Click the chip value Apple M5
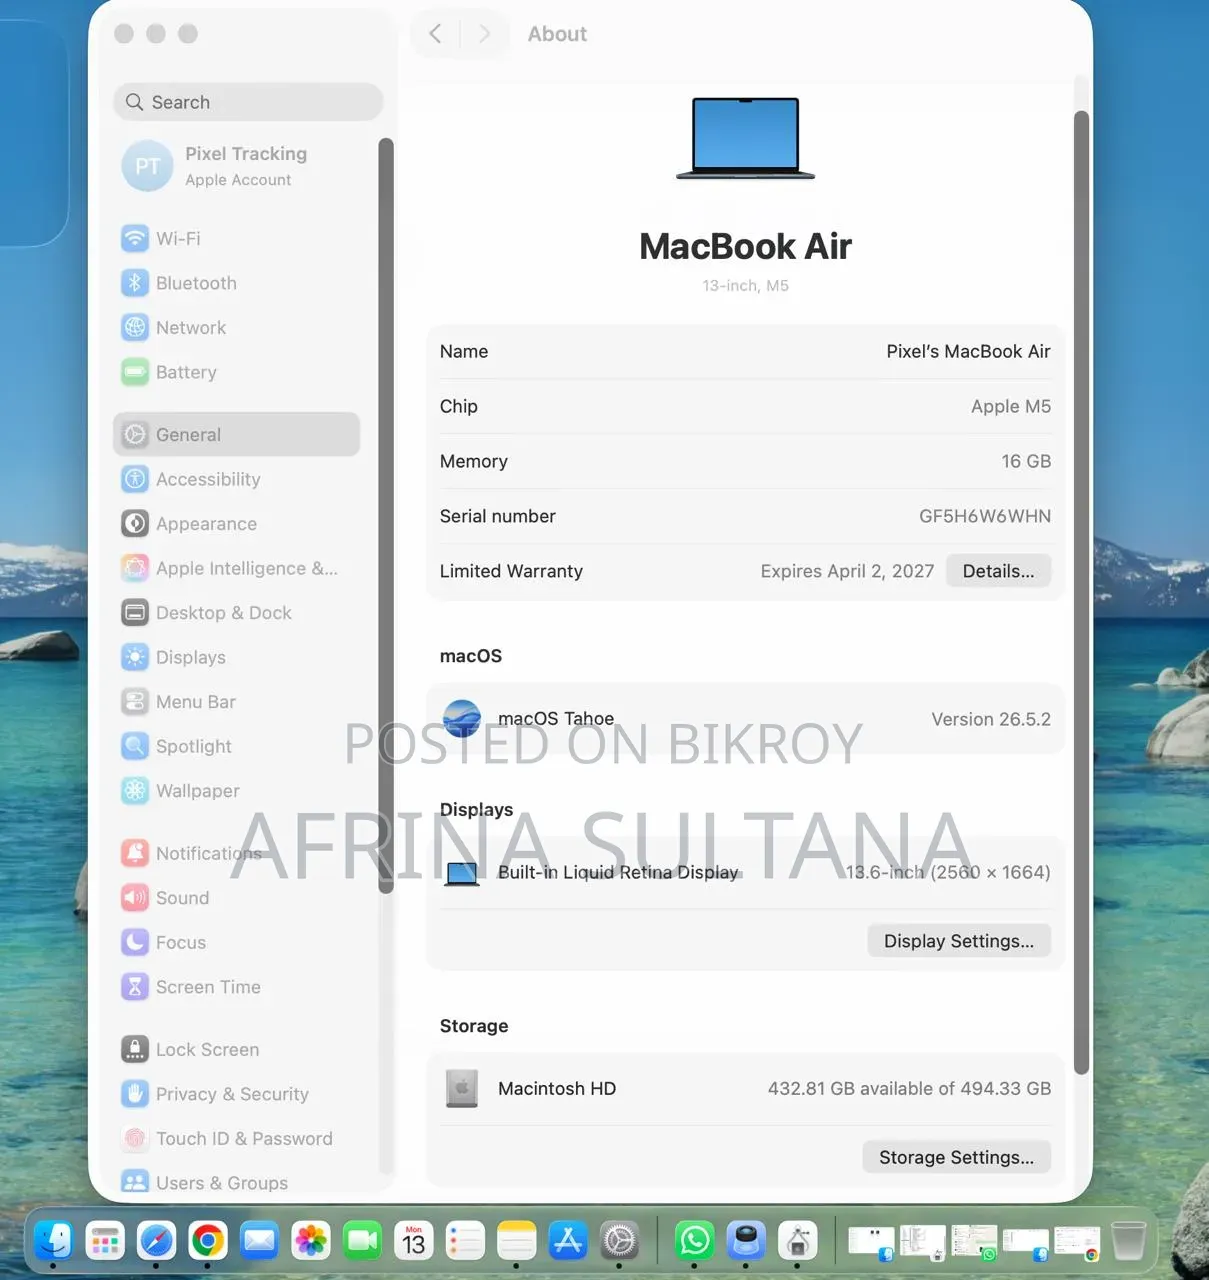The image size is (1209, 1280). tap(1011, 407)
